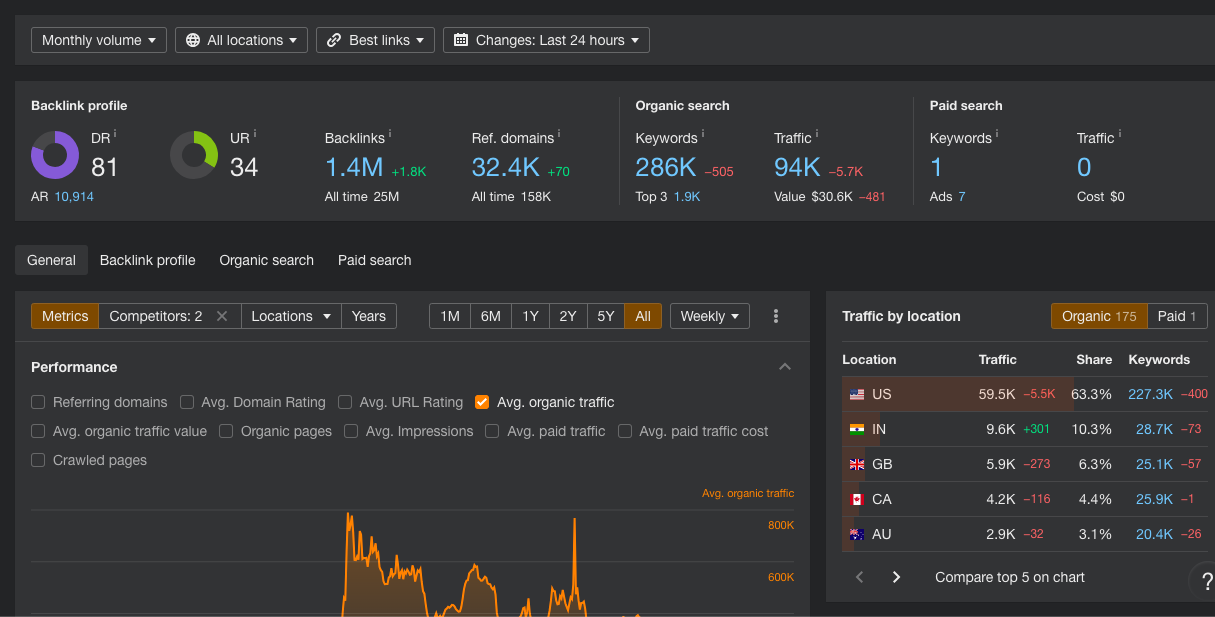Open the Weekly interval dropdown

(x=710, y=316)
